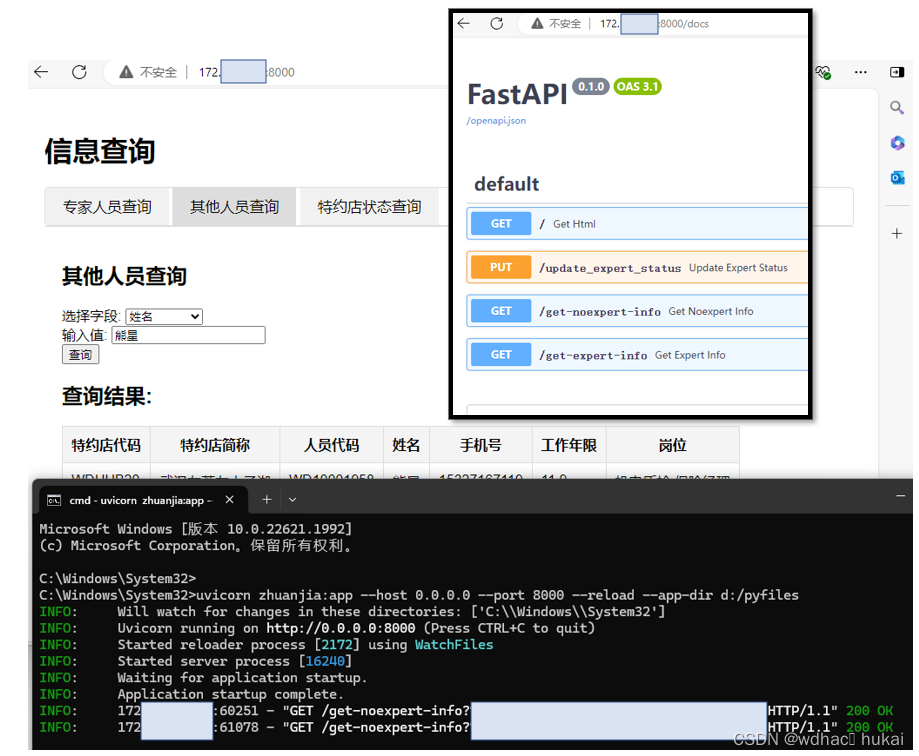The height and width of the screenshot is (756, 919).
Task: Click the OAS 3.1 badge
Action: click(x=638, y=87)
